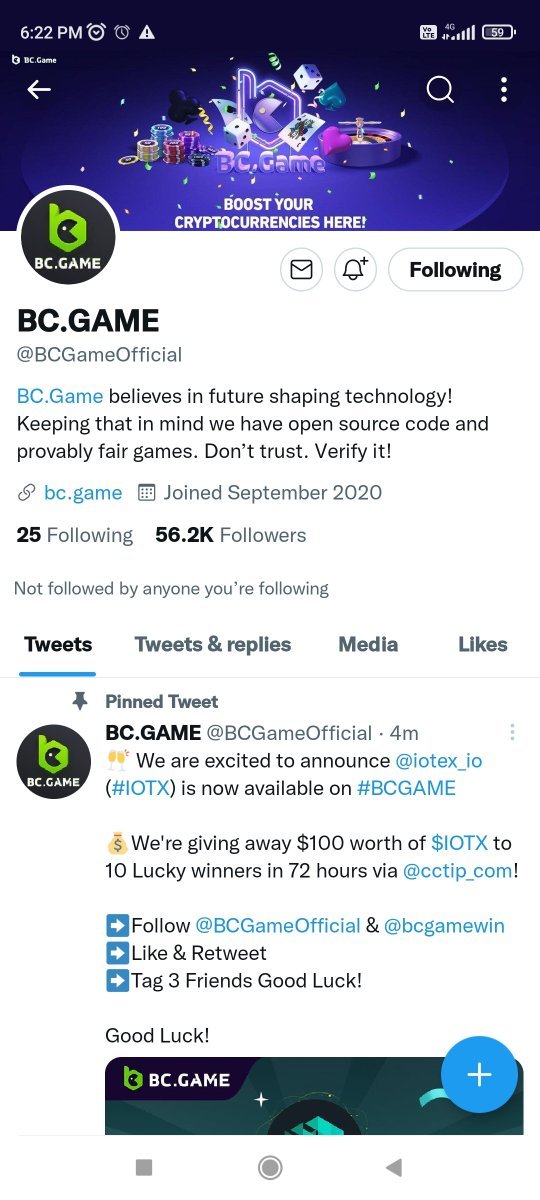Tap the back arrow icon
Screen dimensions: 540x1200
[39, 90]
